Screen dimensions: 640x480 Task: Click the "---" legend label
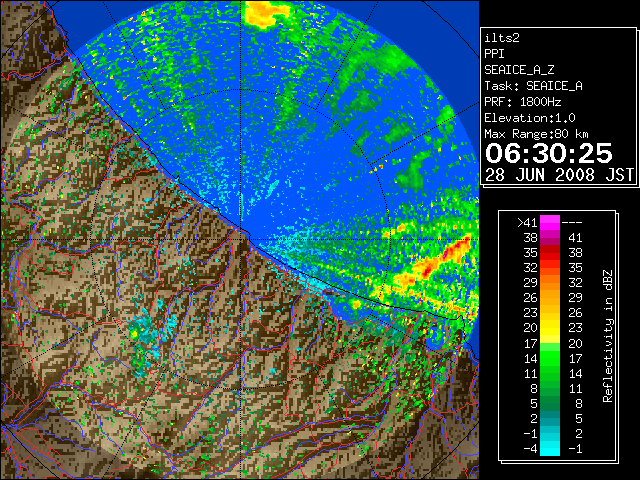[572, 222]
